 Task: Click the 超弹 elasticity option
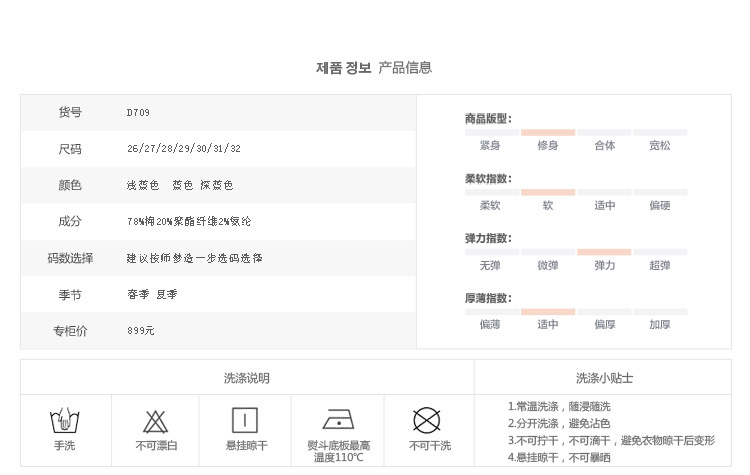click(x=660, y=265)
